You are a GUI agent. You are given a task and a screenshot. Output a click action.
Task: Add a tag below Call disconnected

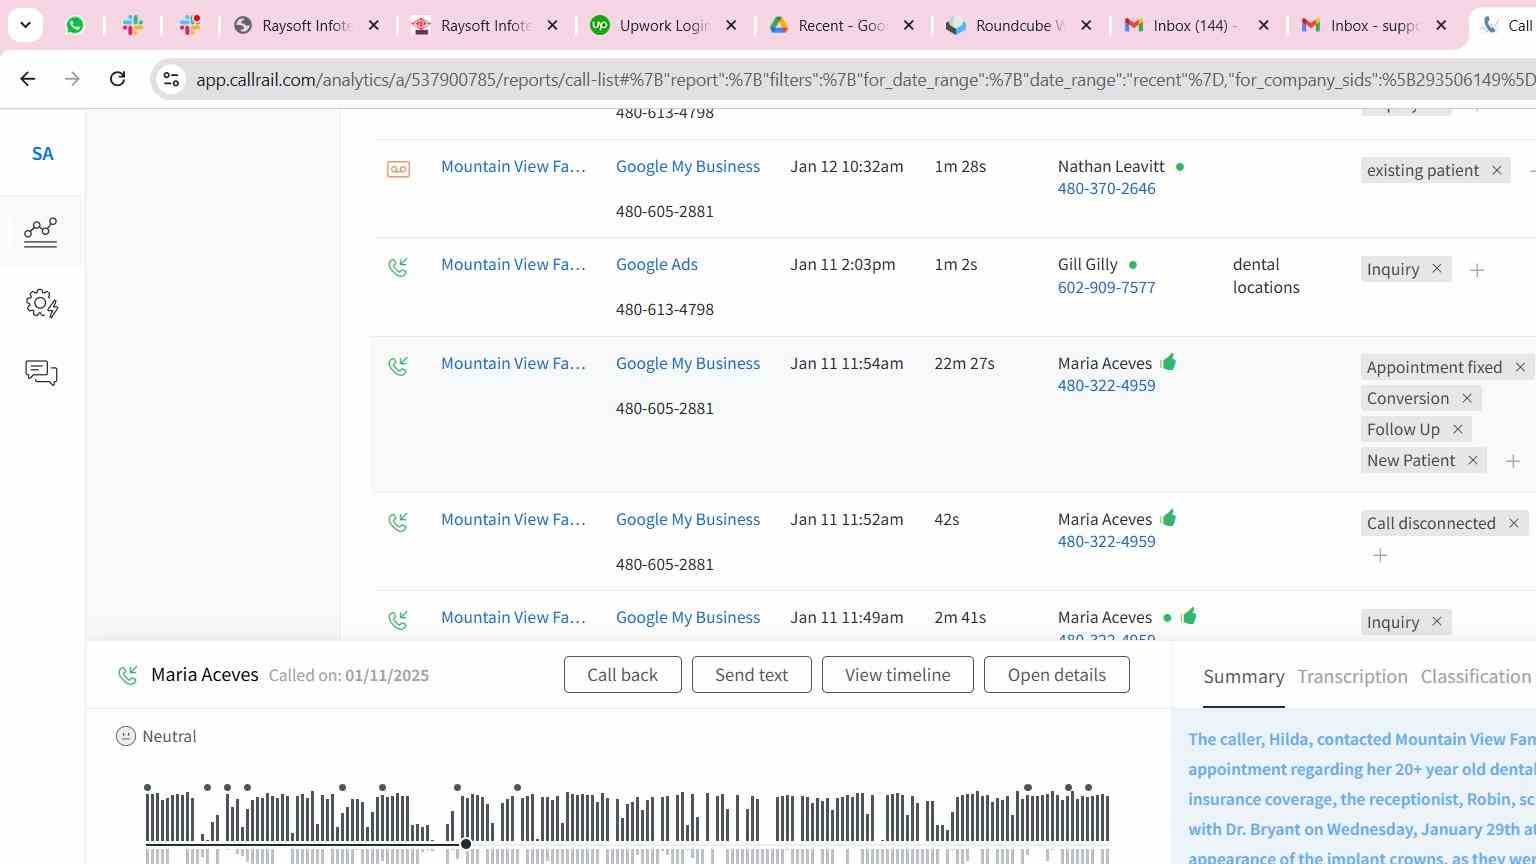pyautogui.click(x=1380, y=555)
